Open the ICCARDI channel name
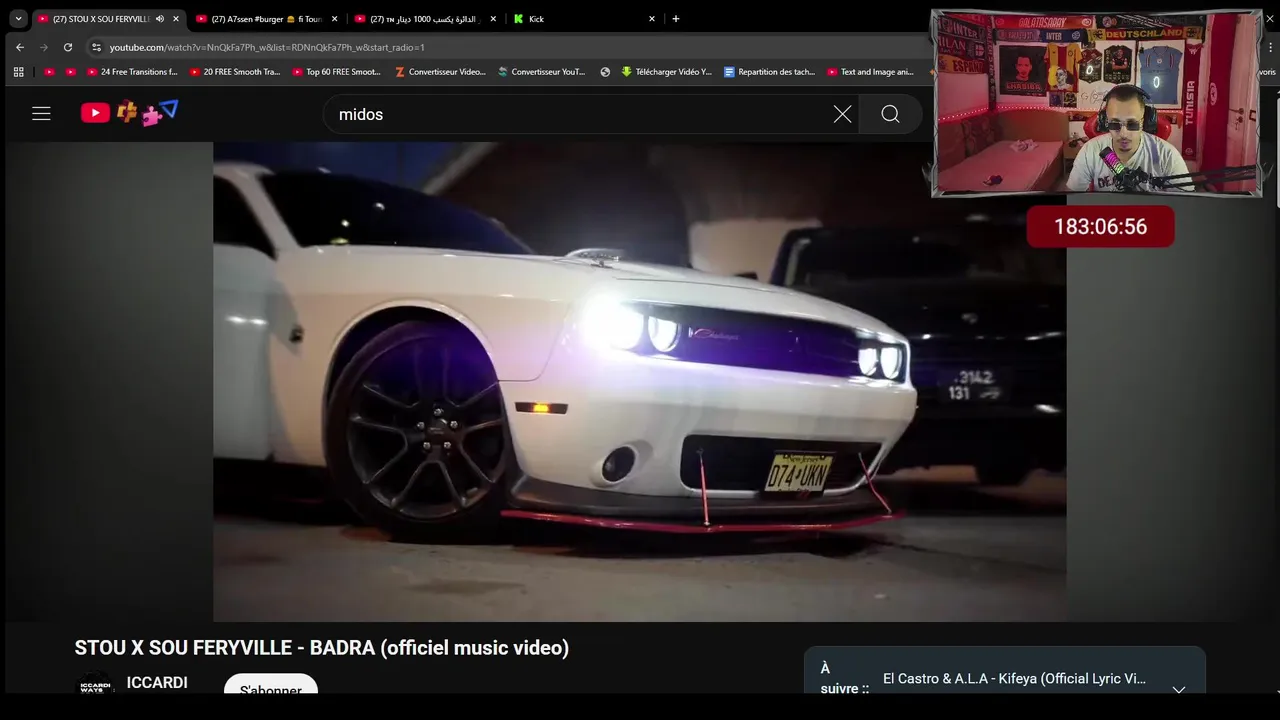The width and height of the screenshot is (1280, 720). pyautogui.click(x=157, y=683)
